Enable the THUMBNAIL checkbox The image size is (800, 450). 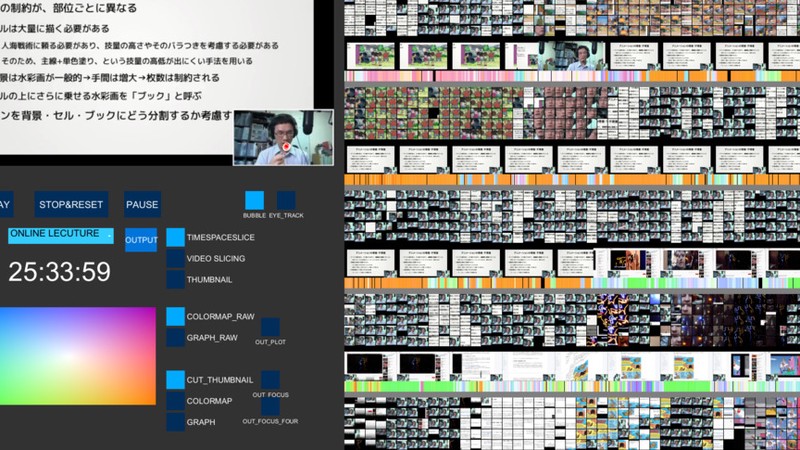coord(176,280)
